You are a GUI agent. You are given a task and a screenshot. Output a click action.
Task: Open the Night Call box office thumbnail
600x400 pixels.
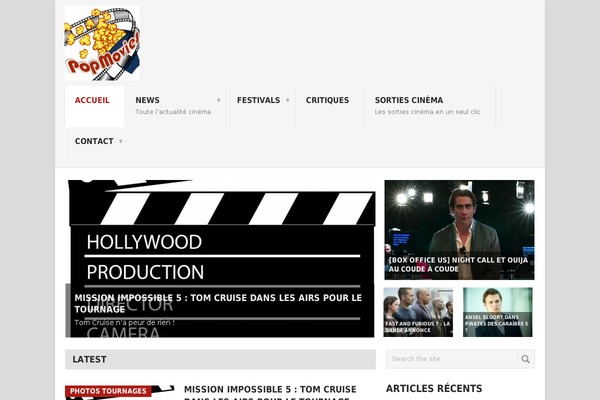pyautogui.click(x=459, y=230)
